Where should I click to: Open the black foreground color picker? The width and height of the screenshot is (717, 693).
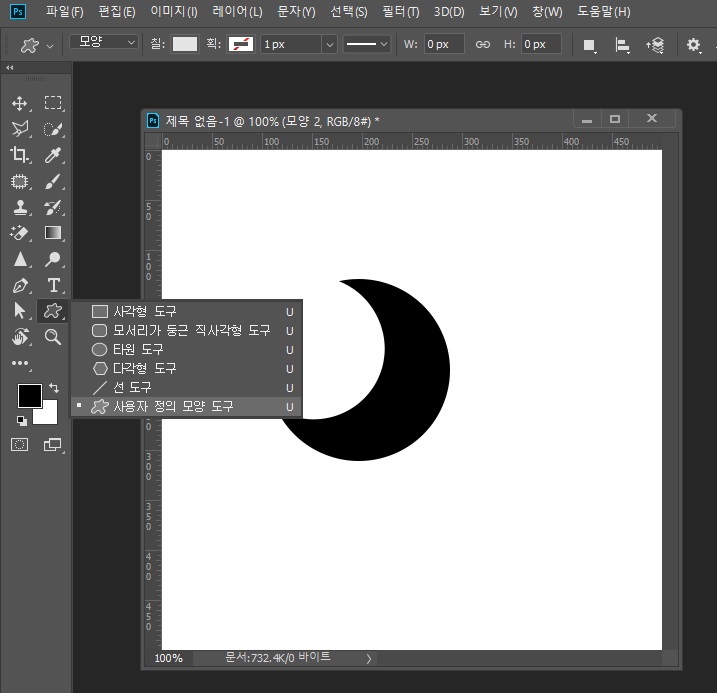[x=28, y=394]
